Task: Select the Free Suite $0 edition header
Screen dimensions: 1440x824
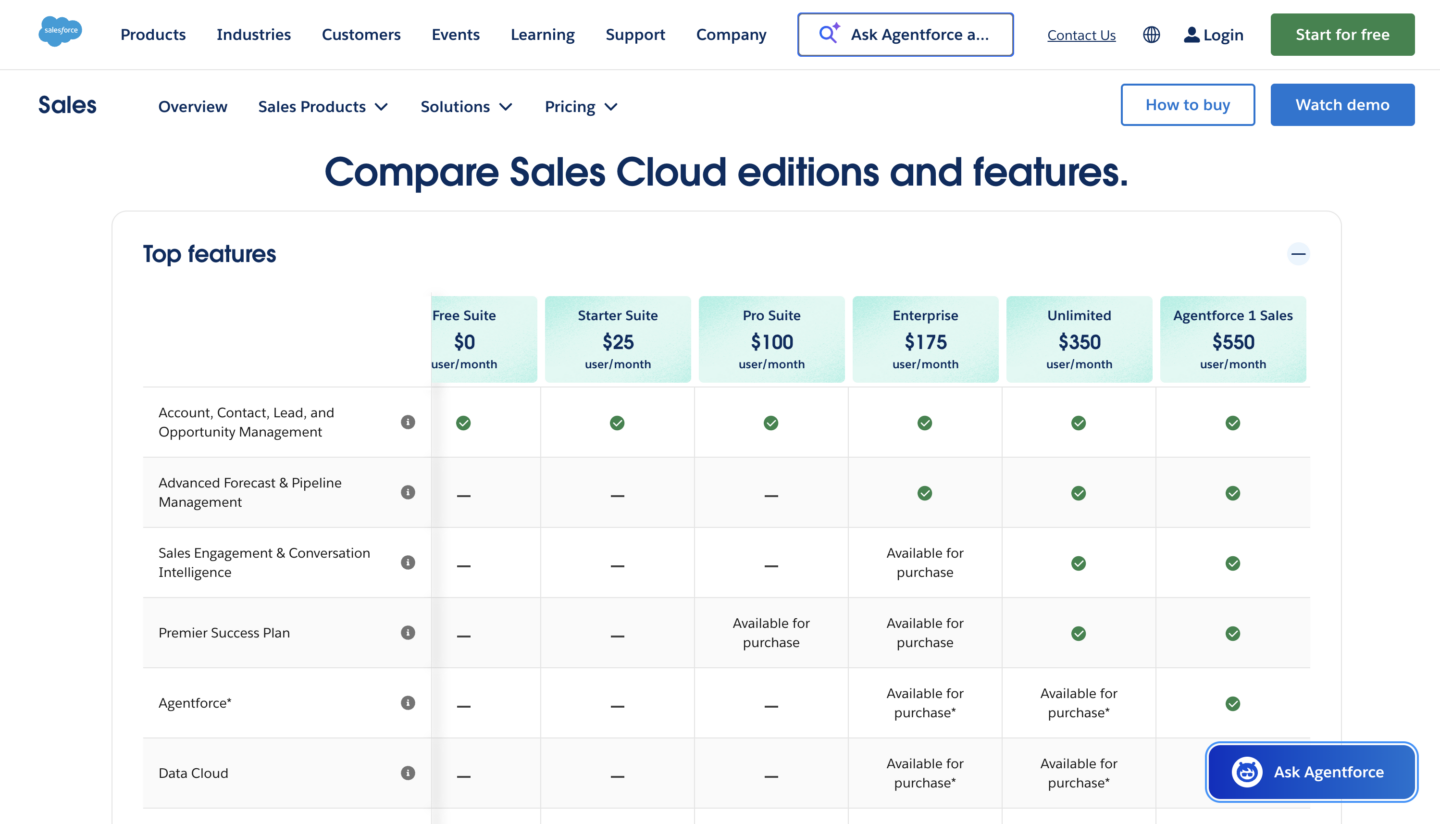Action: point(484,339)
